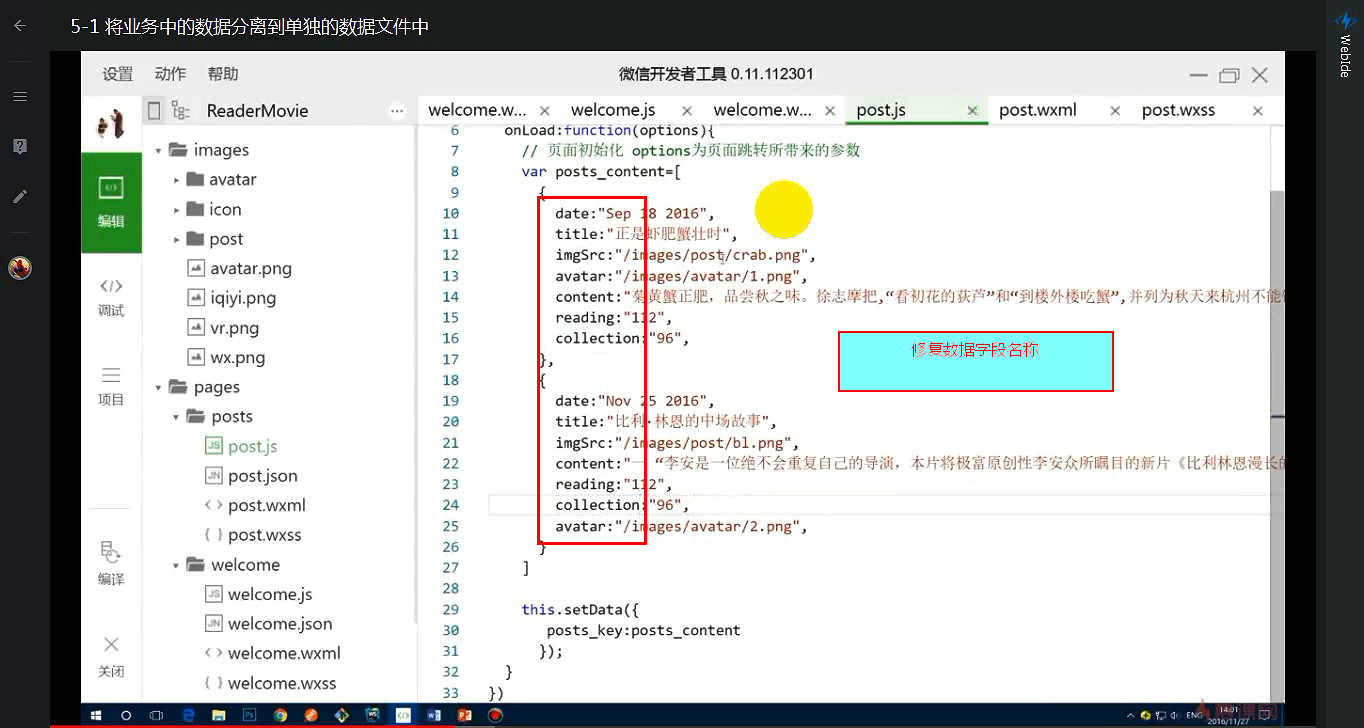
Task: Open the question icon in player sidebar
Action: [x=19, y=146]
